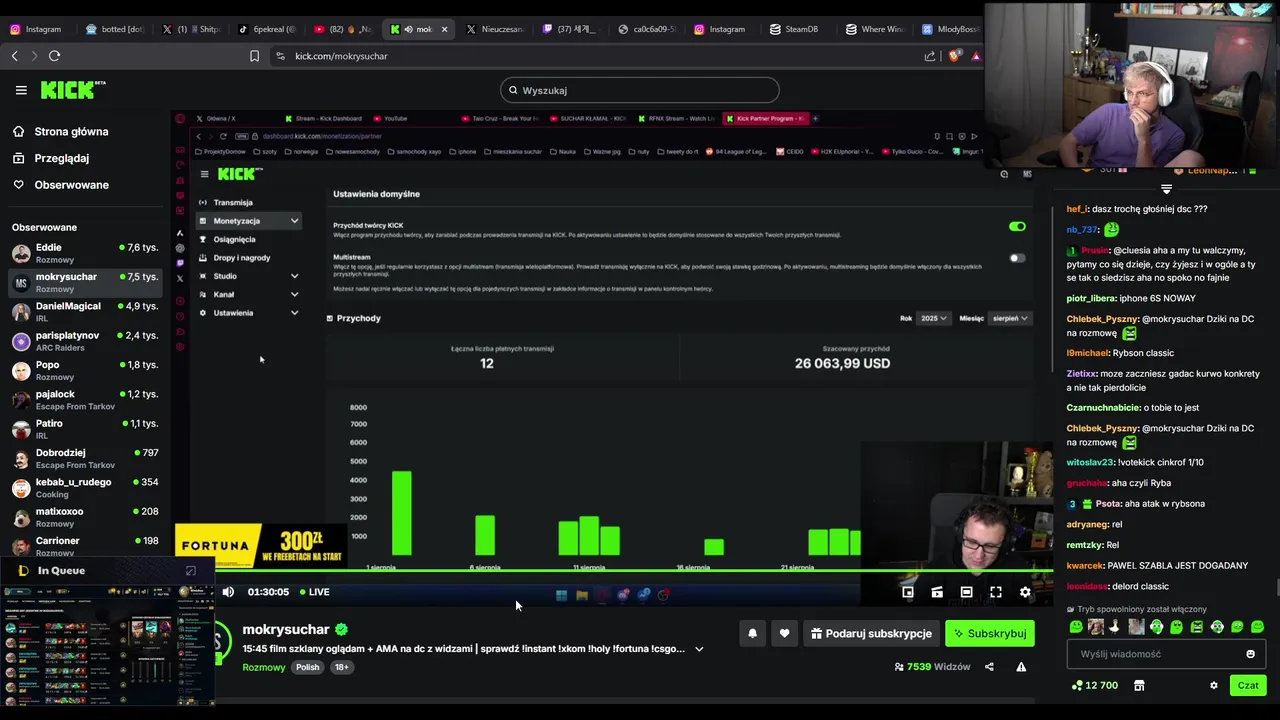Click the Fortuna 300zł banner
This screenshot has height=720, width=1280.
tap(260, 546)
